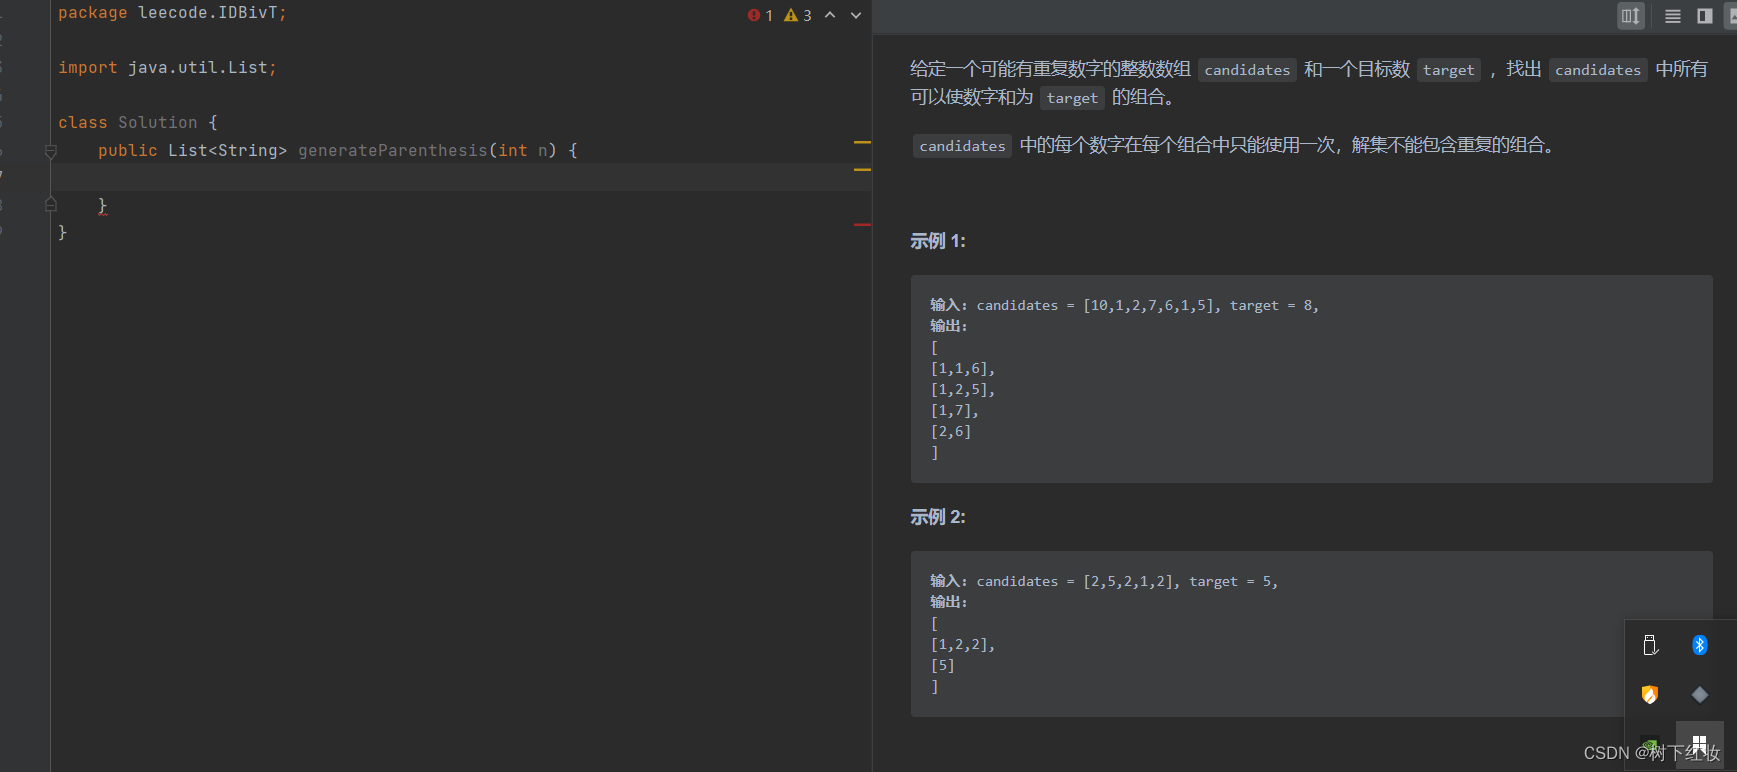Click '[1,2,5],' output line in example 1
Image resolution: width=1737 pixels, height=772 pixels.
point(963,390)
